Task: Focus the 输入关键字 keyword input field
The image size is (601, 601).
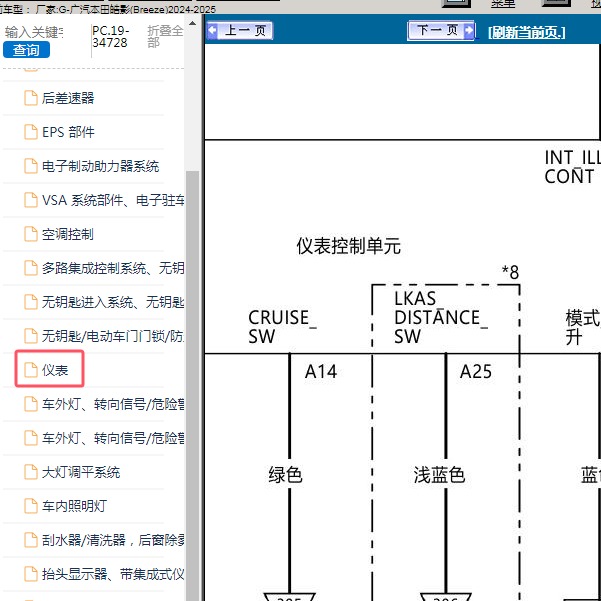Action: tap(34, 32)
